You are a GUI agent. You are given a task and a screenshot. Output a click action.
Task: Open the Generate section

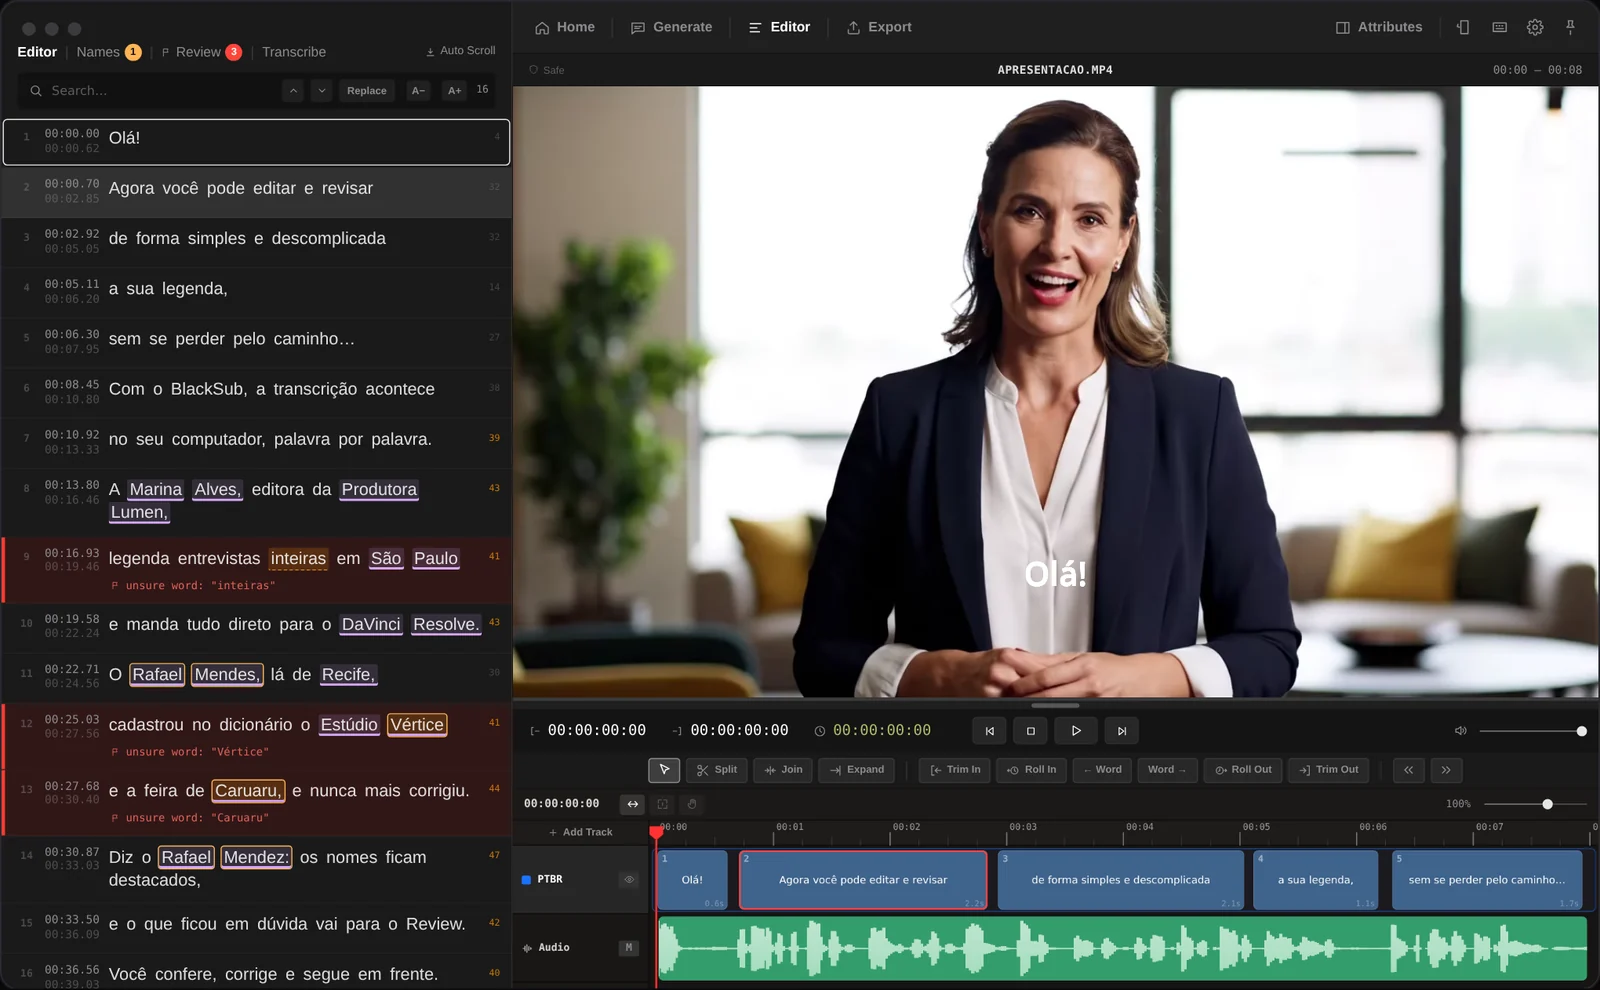[x=672, y=27]
